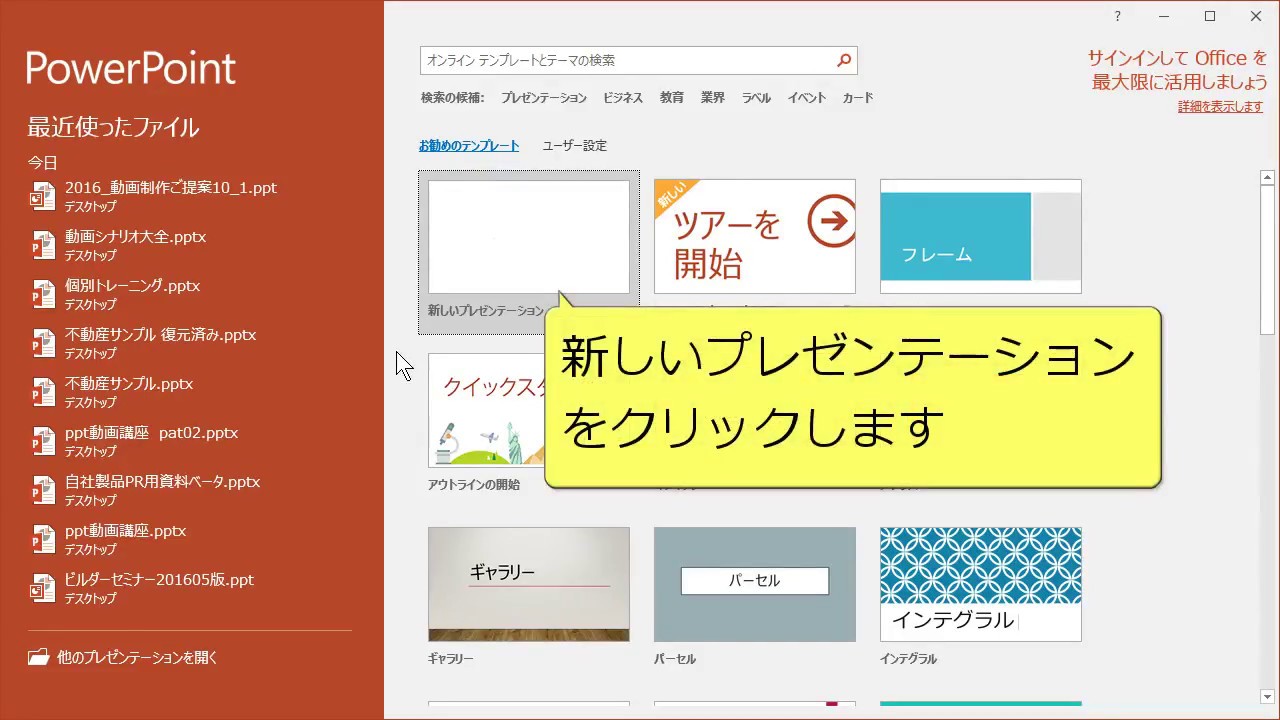Select suggested search ラベル

pyautogui.click(x=756, y=98)
